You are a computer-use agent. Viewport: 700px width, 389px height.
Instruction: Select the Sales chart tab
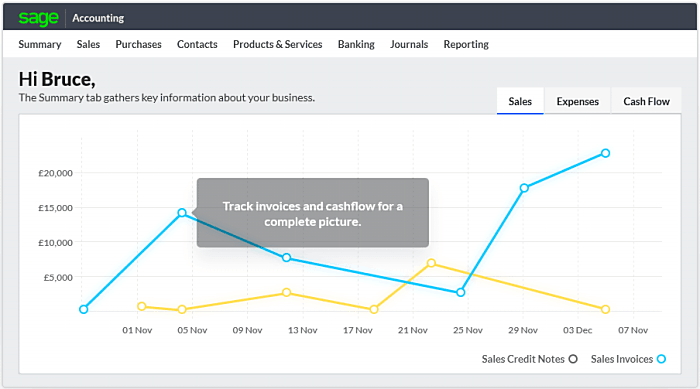(520, 101)
